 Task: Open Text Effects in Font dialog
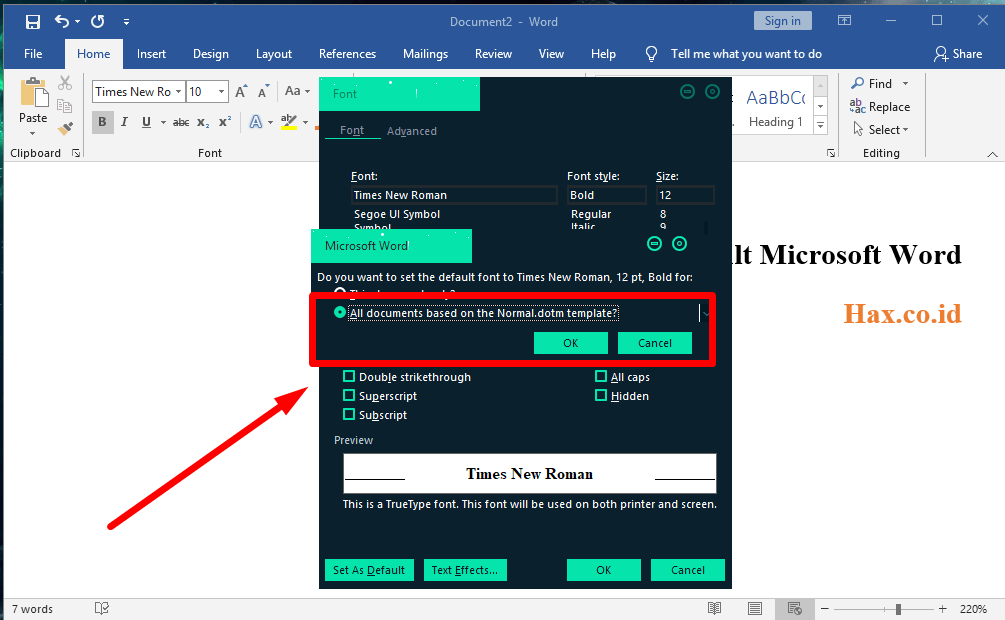tap(465, 570)
